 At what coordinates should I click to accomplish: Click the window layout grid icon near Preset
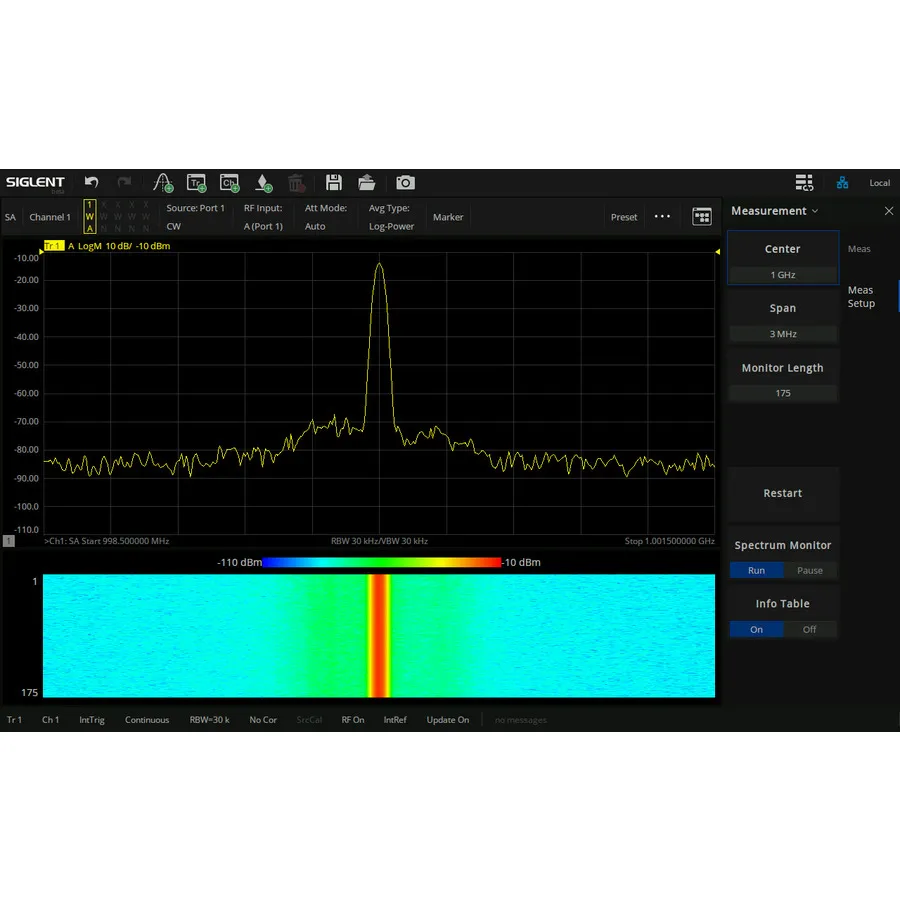702,216
